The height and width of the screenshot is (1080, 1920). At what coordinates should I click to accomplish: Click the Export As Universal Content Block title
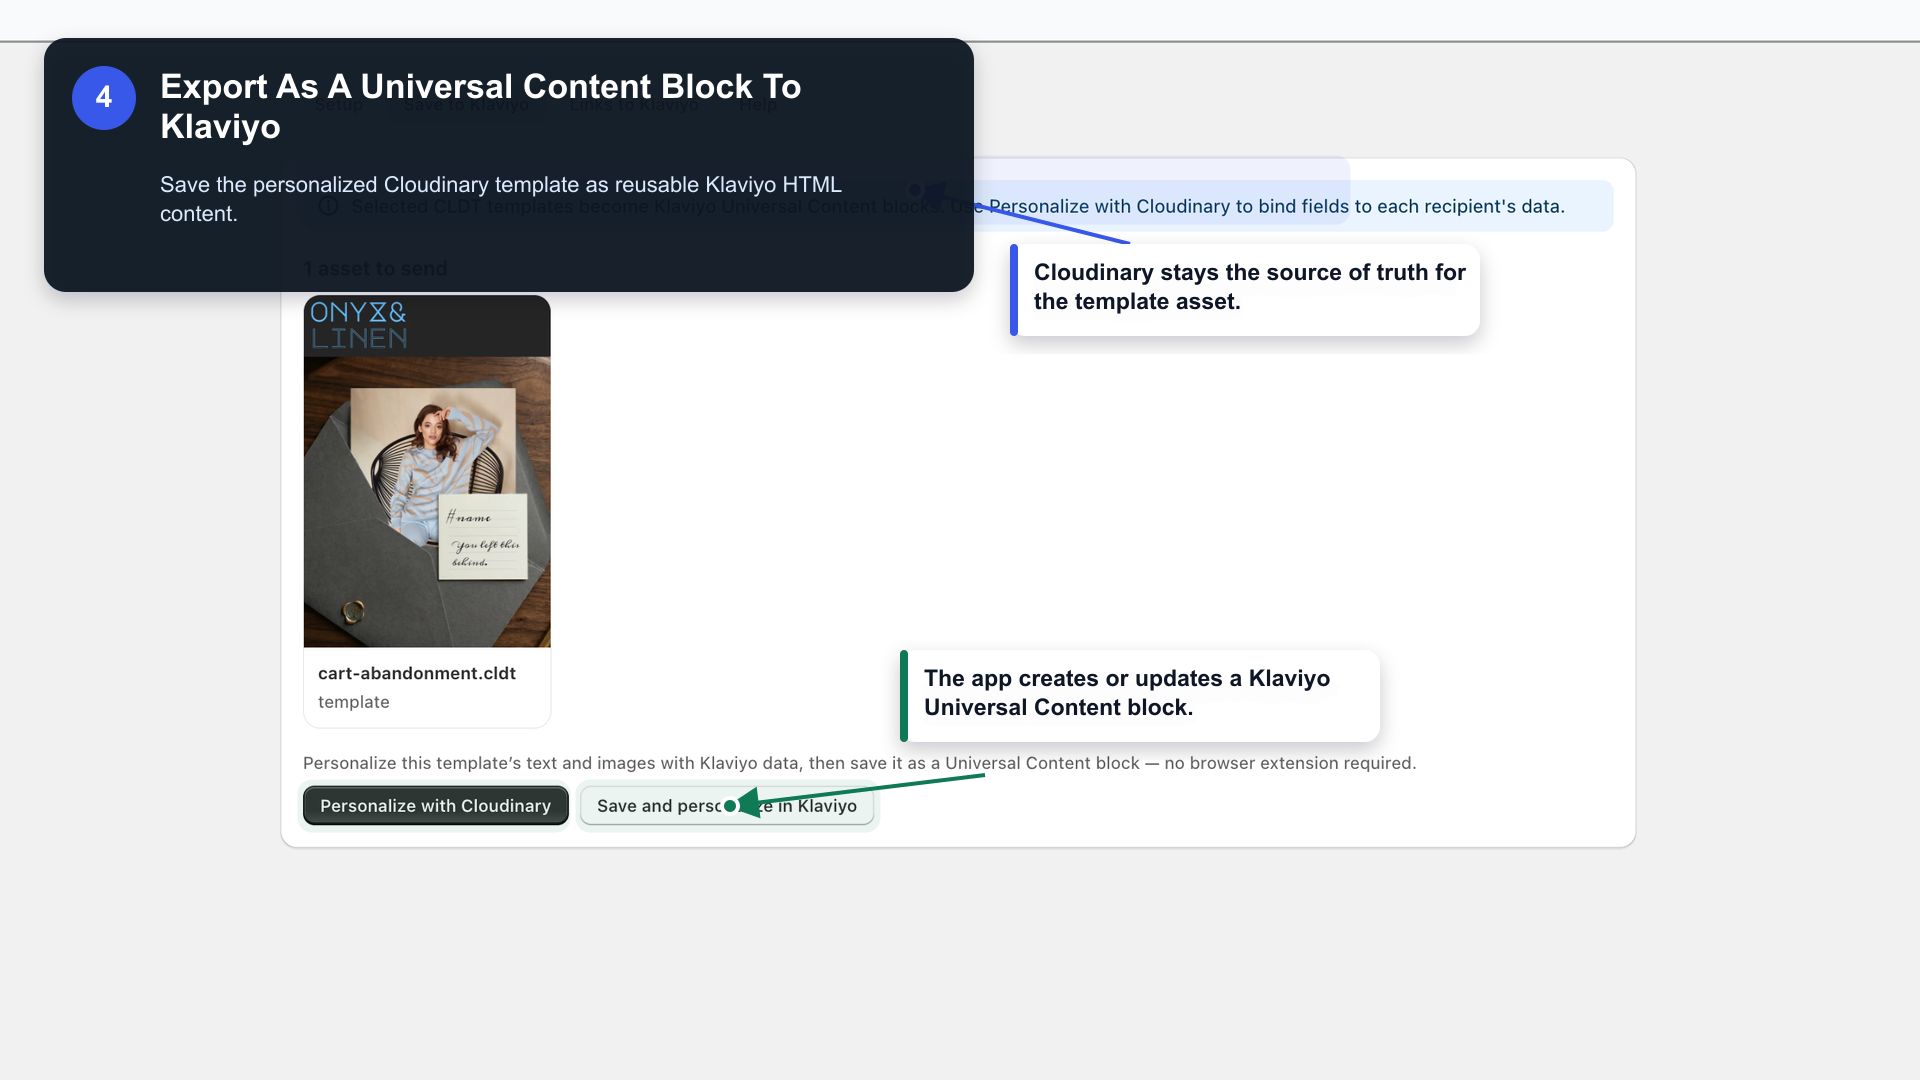click(x=481, y=107)
